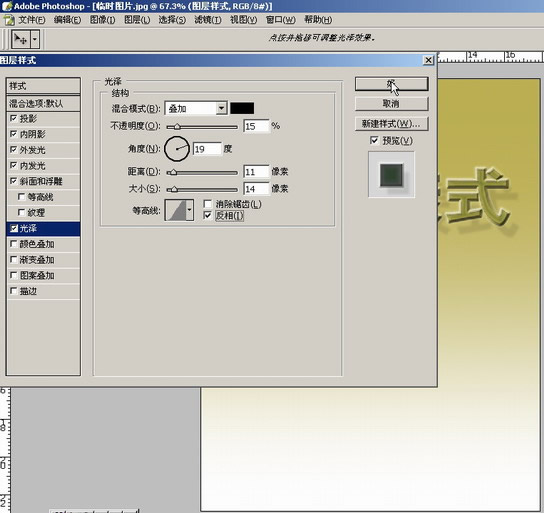Enable the 颜色叠加 checkbox
Viewport: 544px width, 513px height.
[14, 244]
